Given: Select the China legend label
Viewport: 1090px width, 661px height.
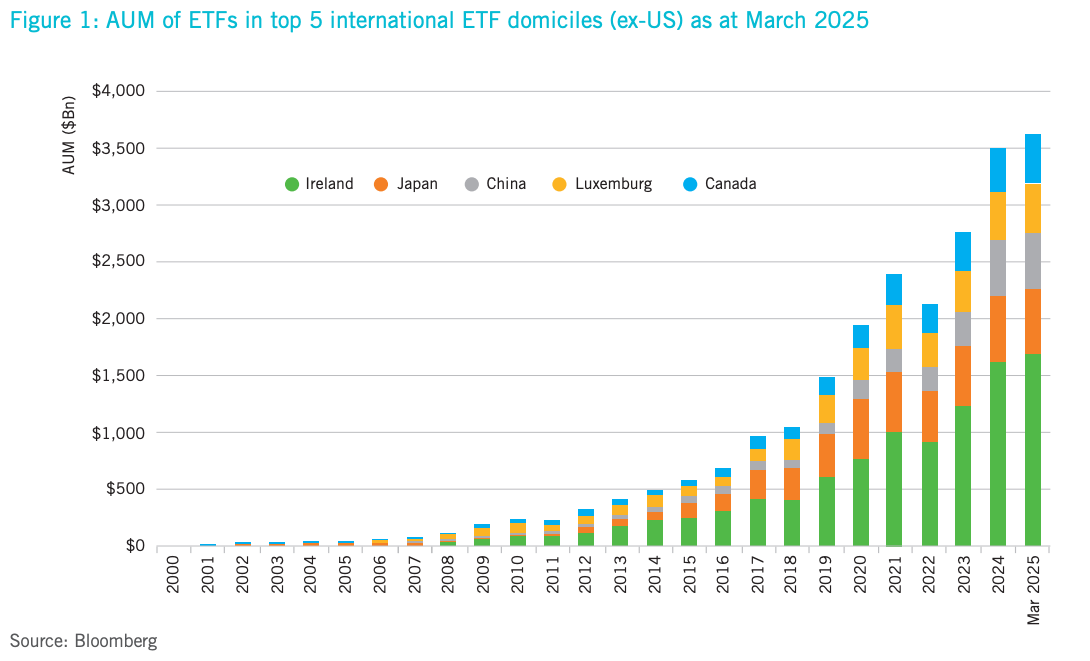Looking at the screenshot, I should pos(506,184).
